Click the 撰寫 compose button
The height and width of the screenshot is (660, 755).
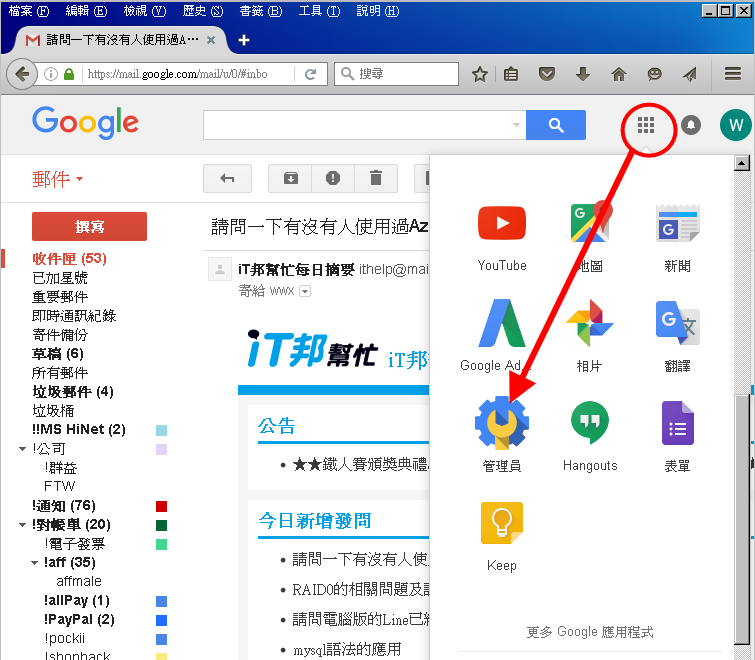coord(89,226)
